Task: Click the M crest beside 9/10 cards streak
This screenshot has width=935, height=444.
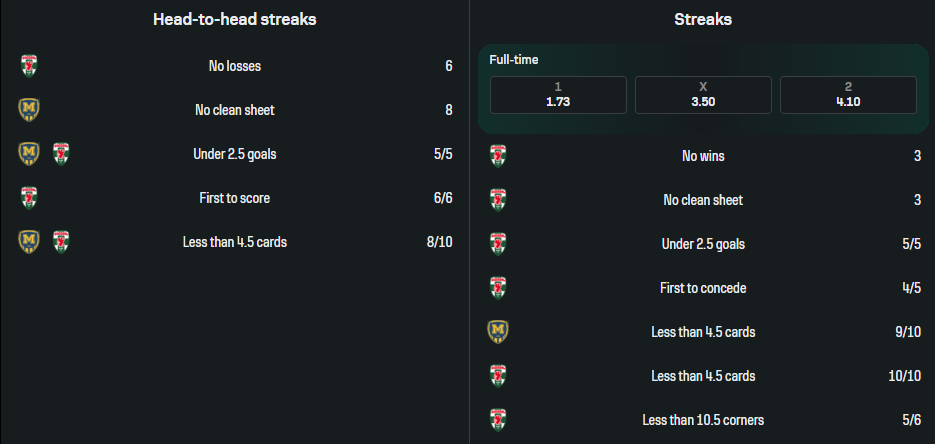Action: 497,331
